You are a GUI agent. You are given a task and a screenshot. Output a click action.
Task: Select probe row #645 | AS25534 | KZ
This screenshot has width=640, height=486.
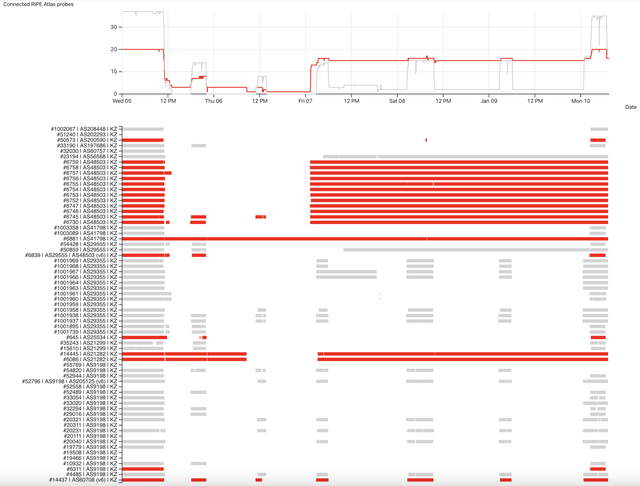point(91,337)
